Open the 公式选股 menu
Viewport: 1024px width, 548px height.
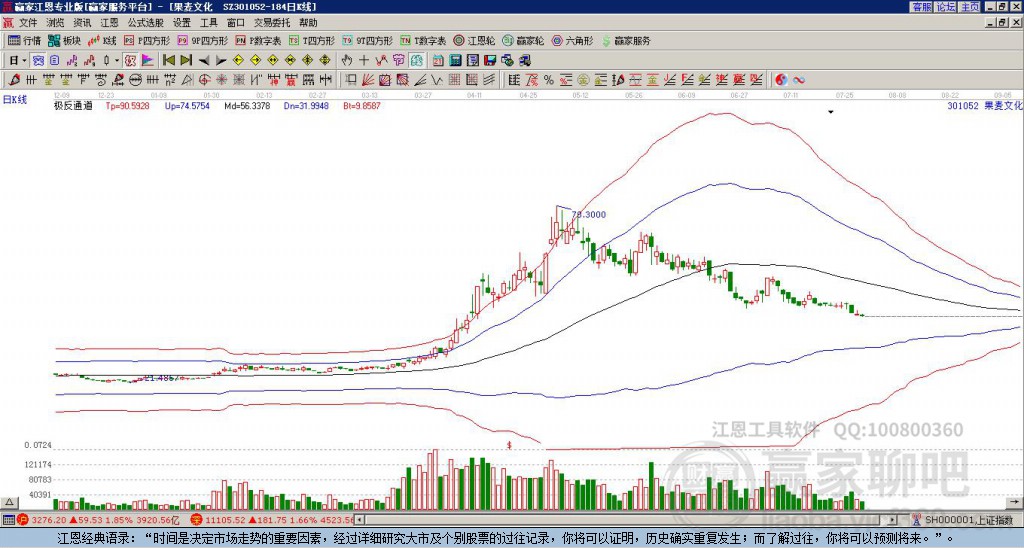146,23
